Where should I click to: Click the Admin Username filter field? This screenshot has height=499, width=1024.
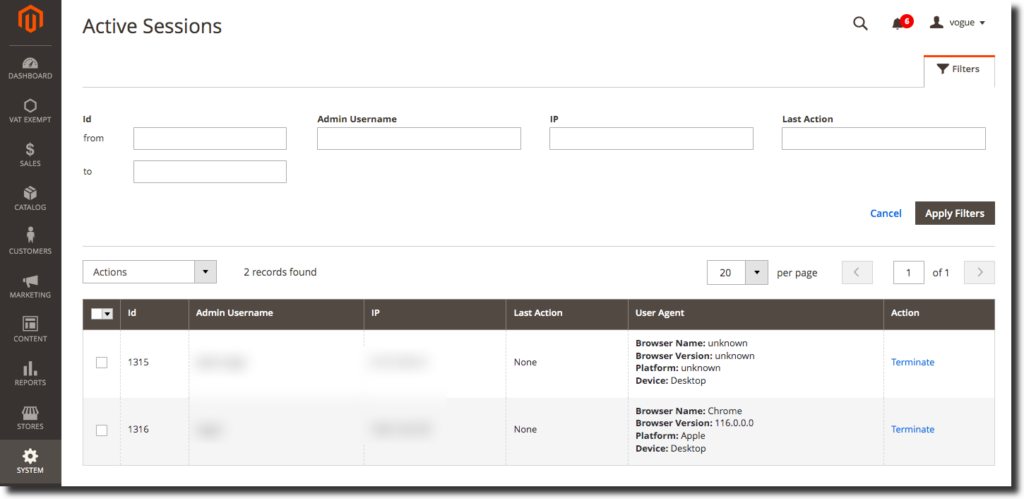tap(419, 138)
